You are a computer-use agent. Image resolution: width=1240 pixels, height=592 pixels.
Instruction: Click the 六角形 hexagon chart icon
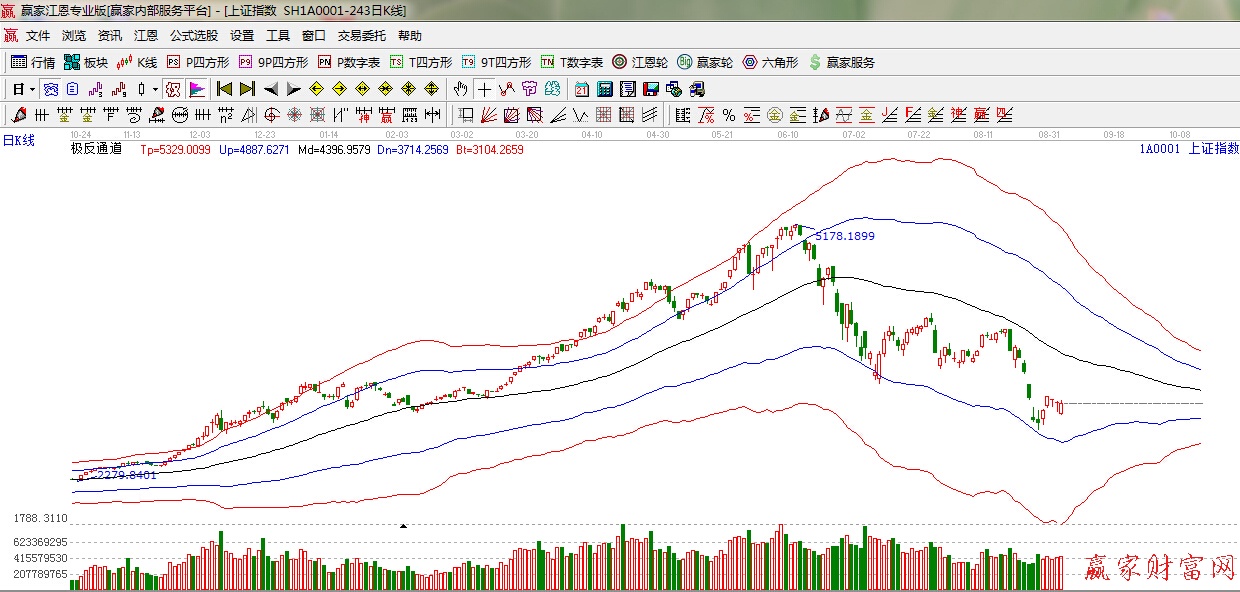click(769, 62)
